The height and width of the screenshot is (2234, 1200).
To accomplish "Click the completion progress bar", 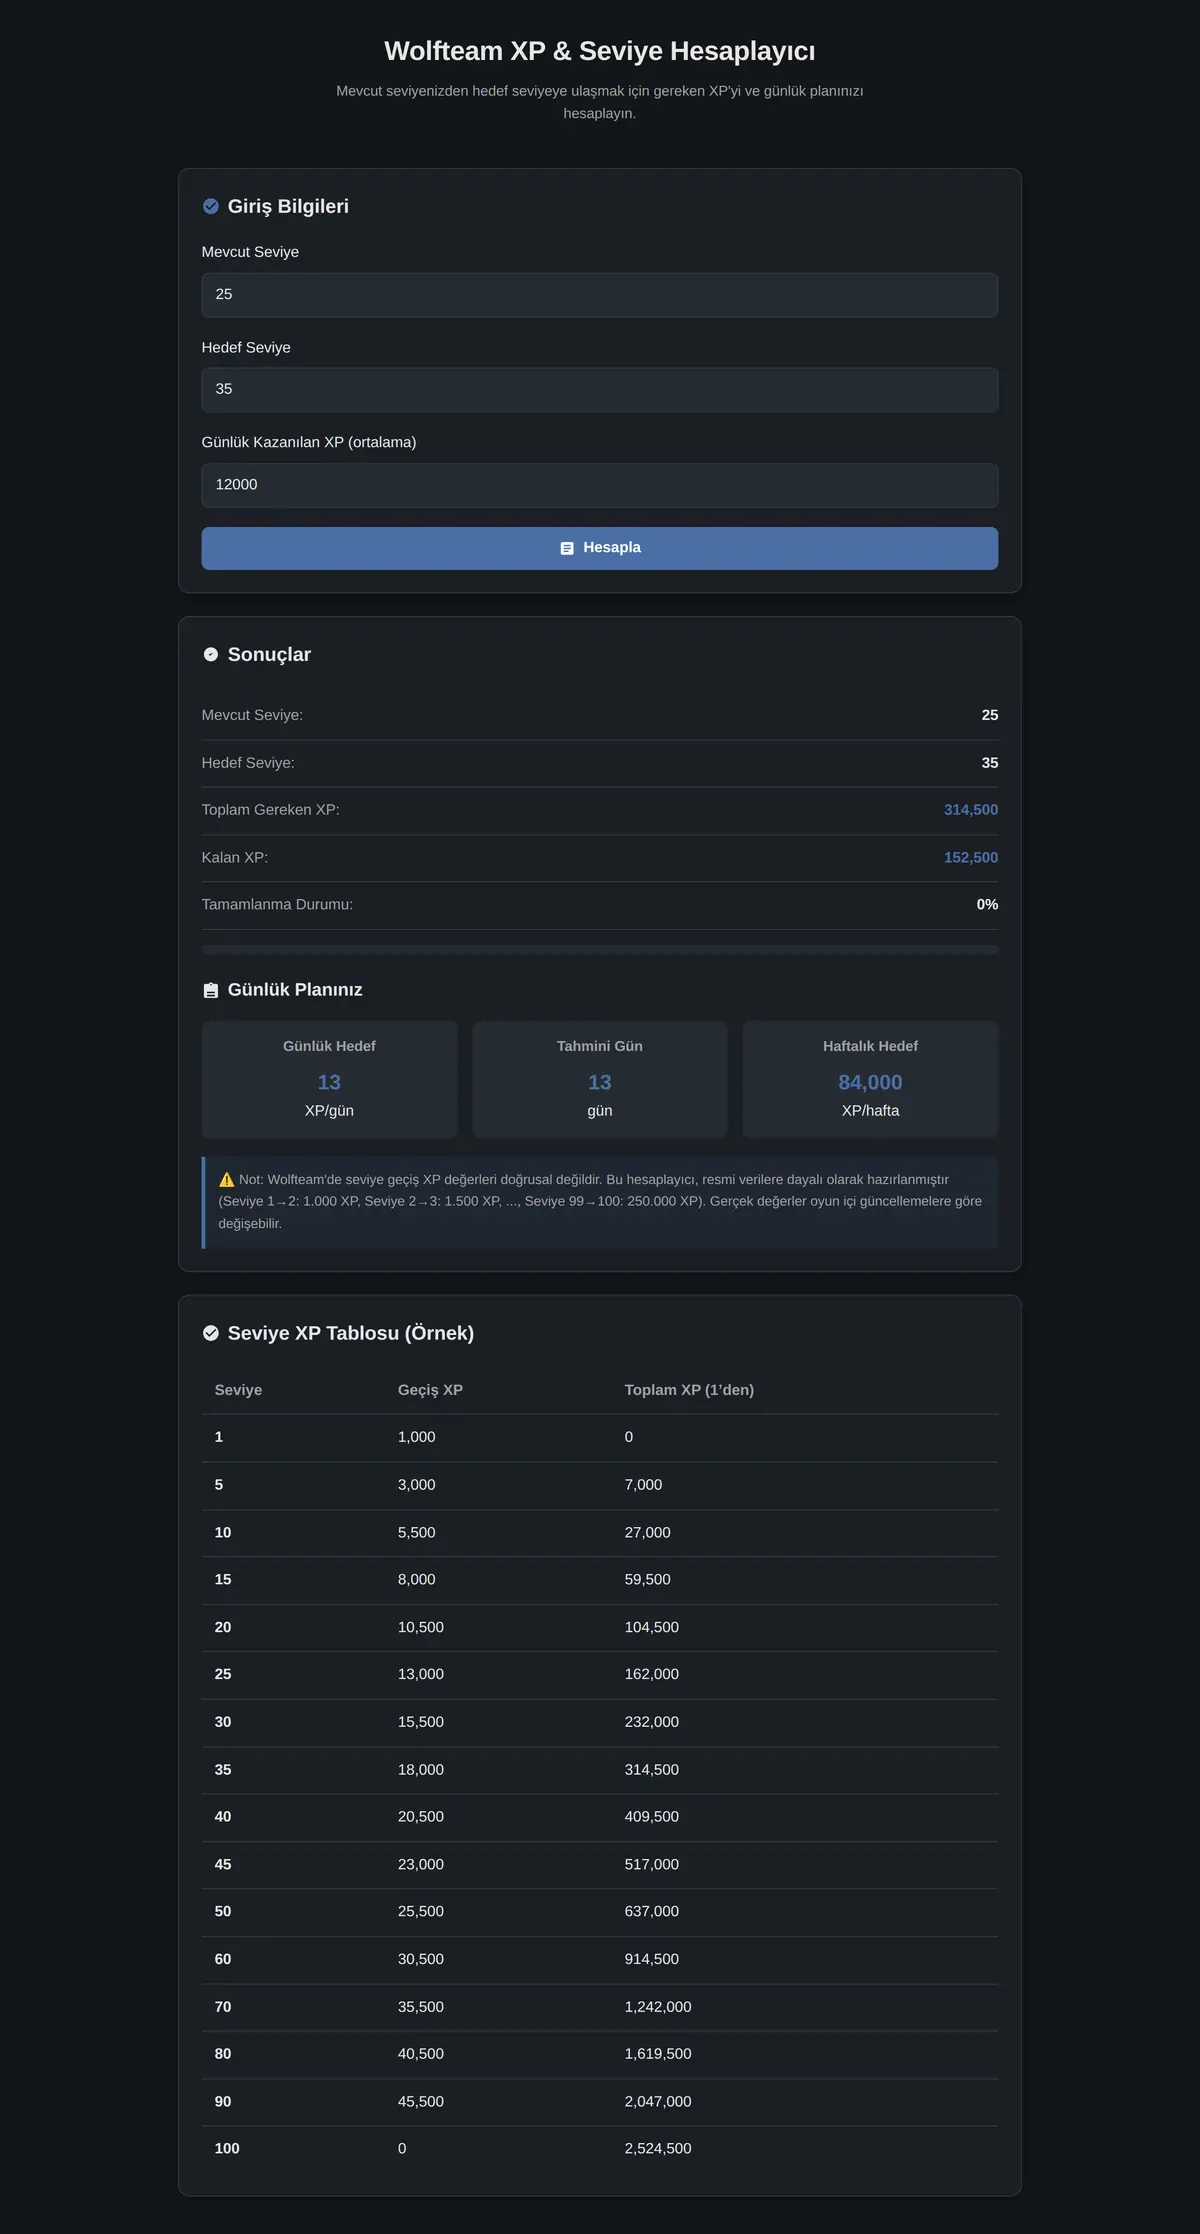I will (600, 949).
